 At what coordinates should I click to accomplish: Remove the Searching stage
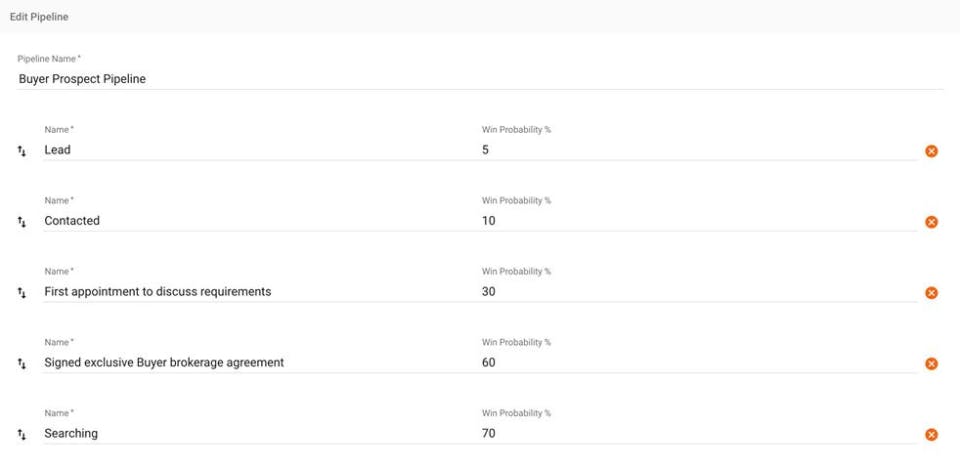coord(931,434)
